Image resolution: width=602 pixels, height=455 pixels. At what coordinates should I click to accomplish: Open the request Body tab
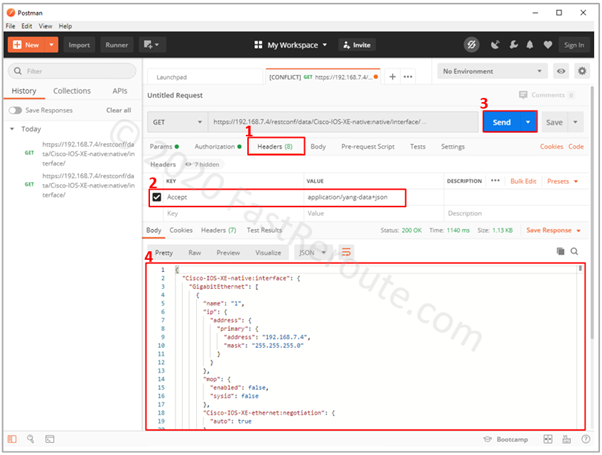coord(318,146)
